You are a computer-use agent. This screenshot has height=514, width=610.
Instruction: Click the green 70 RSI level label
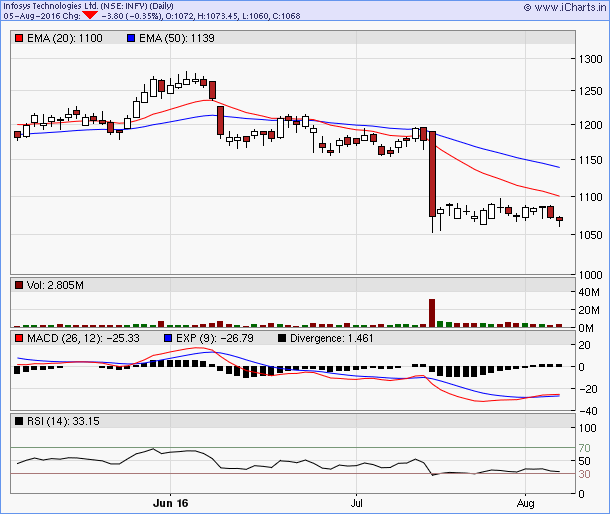point(584,448)
